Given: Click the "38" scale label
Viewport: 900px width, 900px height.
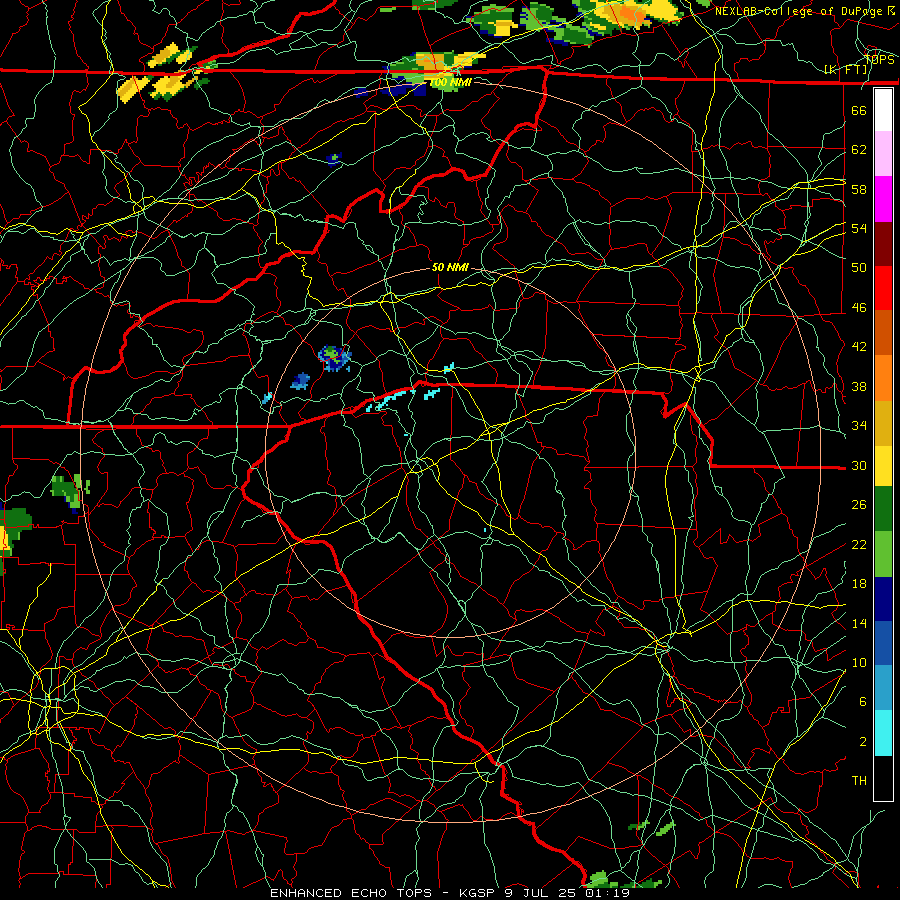Looking at the screenshot, I should (x=859, y=386).
